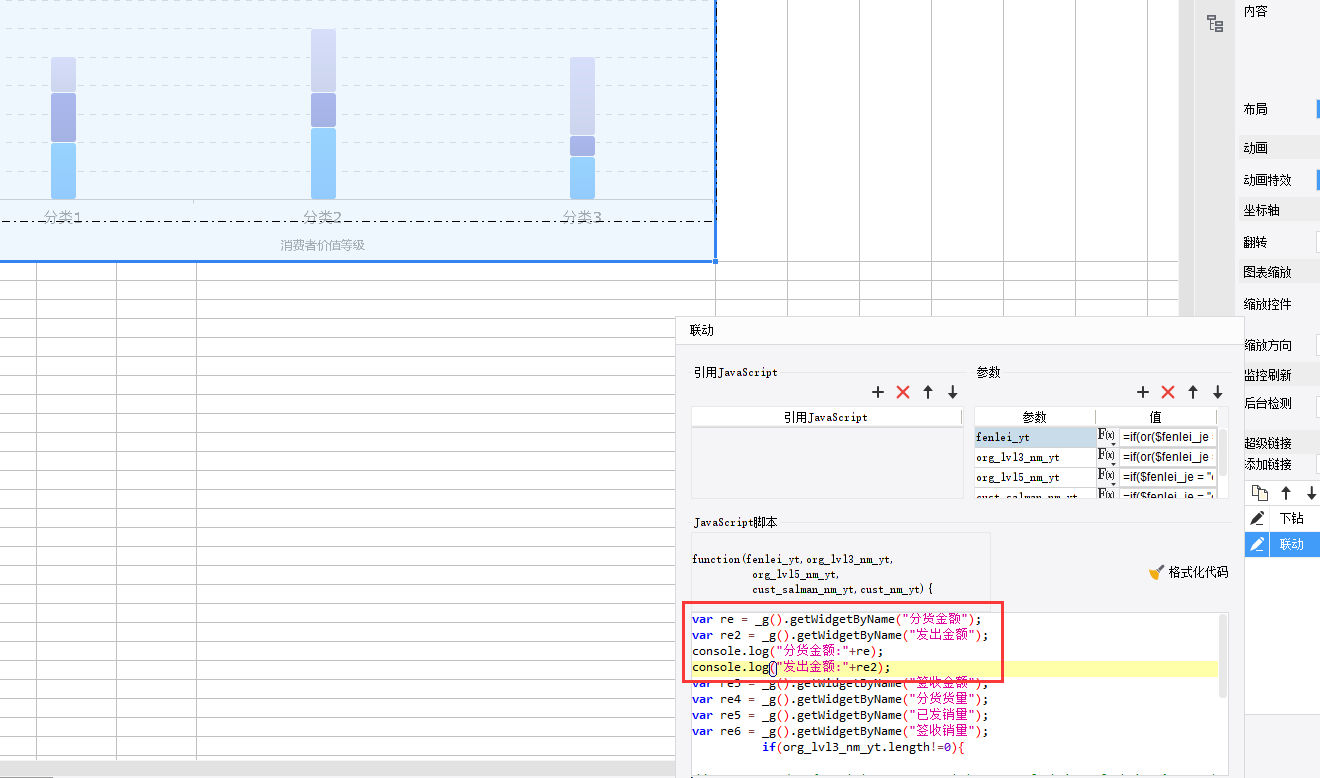Move selected parameter down
This screenshot has height=778, width=1320.
(x=1218, y=393)
